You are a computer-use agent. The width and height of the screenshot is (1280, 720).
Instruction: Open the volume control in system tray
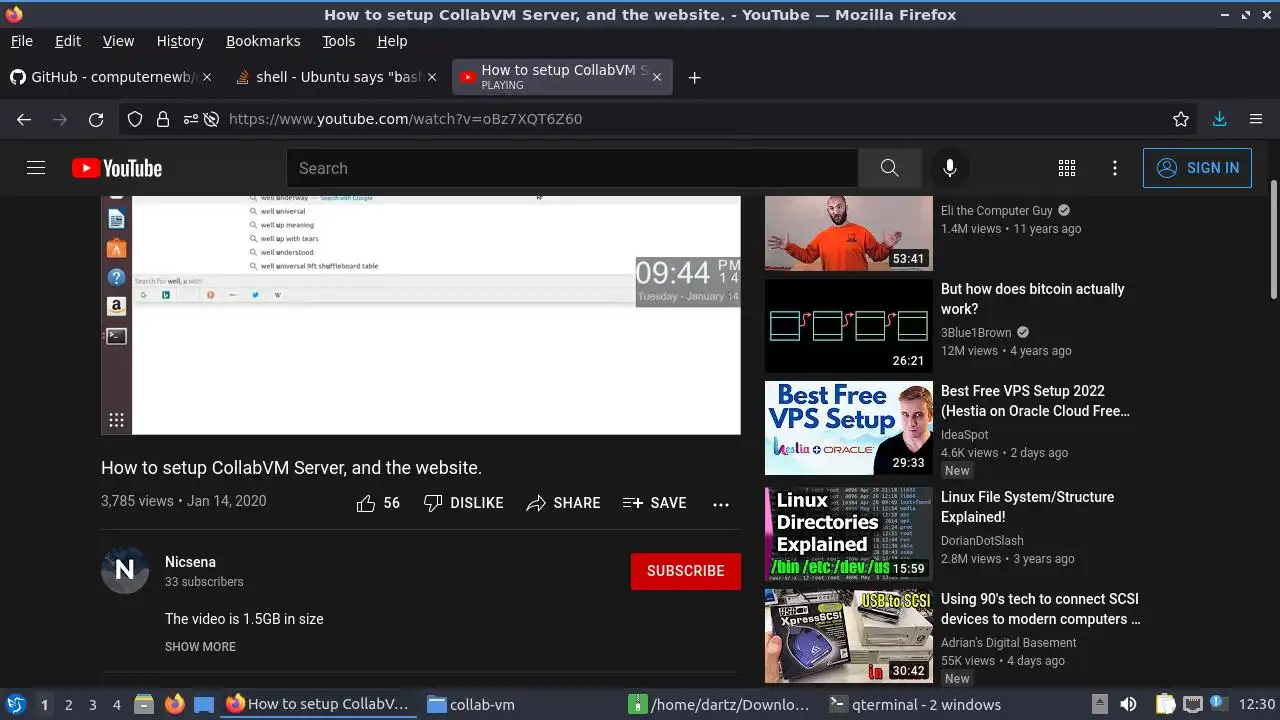pyautogui.click(x=1128, y=704)
